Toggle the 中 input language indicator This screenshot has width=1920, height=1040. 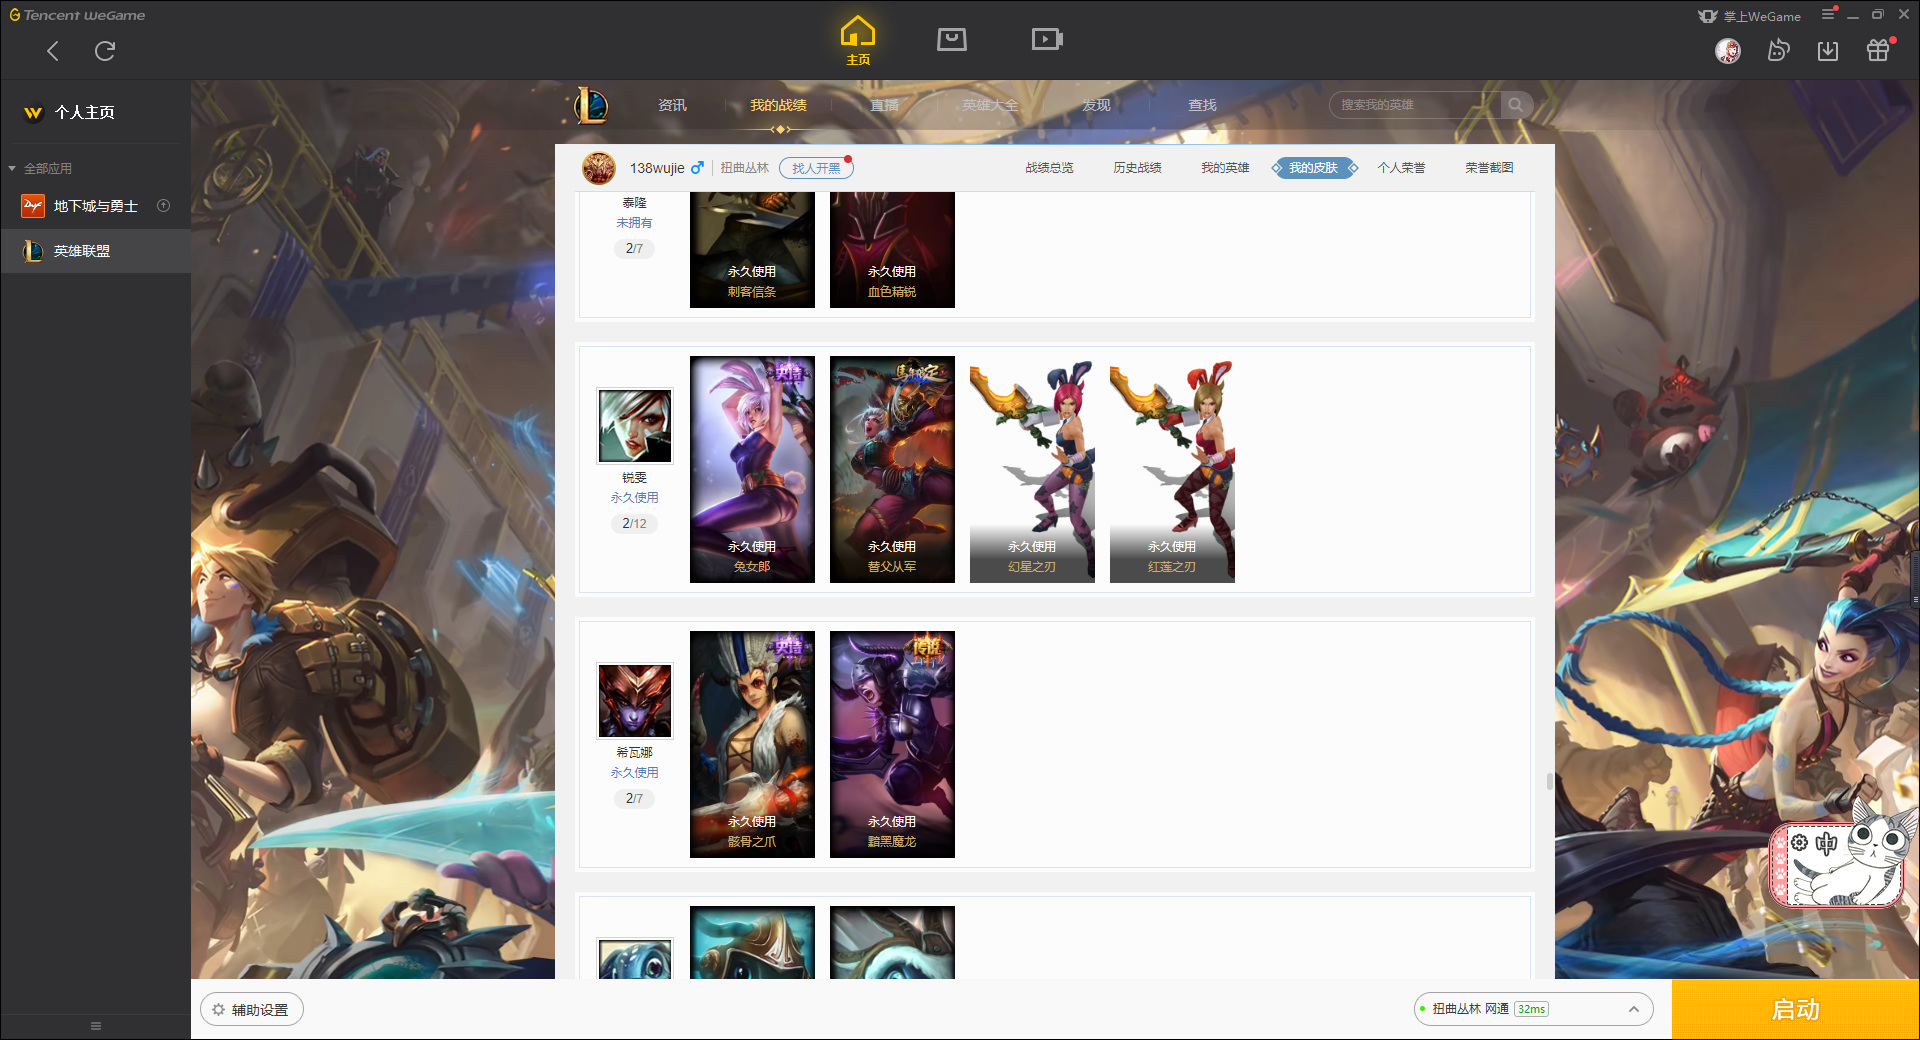(x=1826, y=843)
